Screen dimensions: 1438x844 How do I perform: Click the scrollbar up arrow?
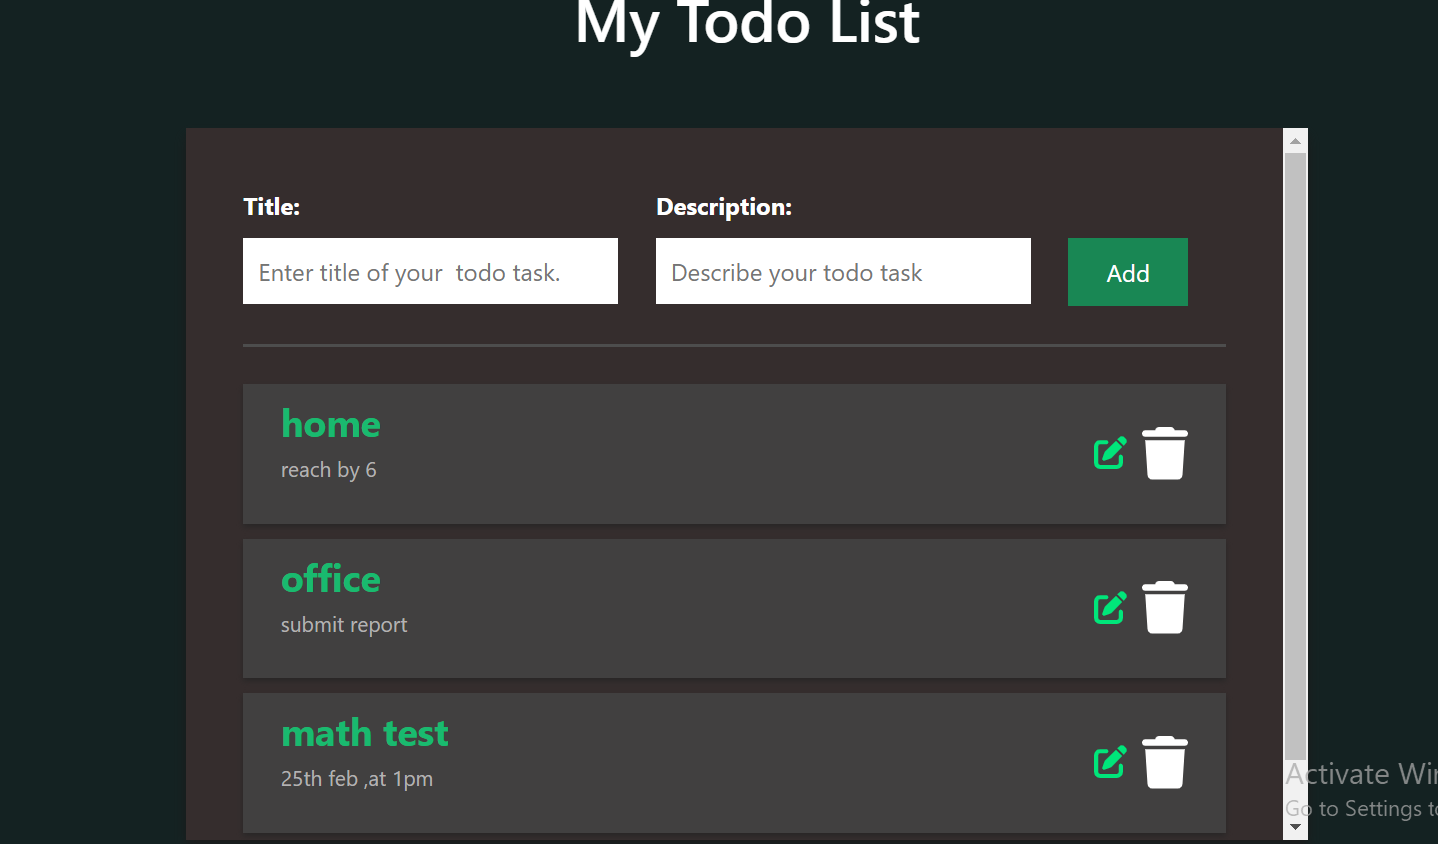pos(1295,139)
